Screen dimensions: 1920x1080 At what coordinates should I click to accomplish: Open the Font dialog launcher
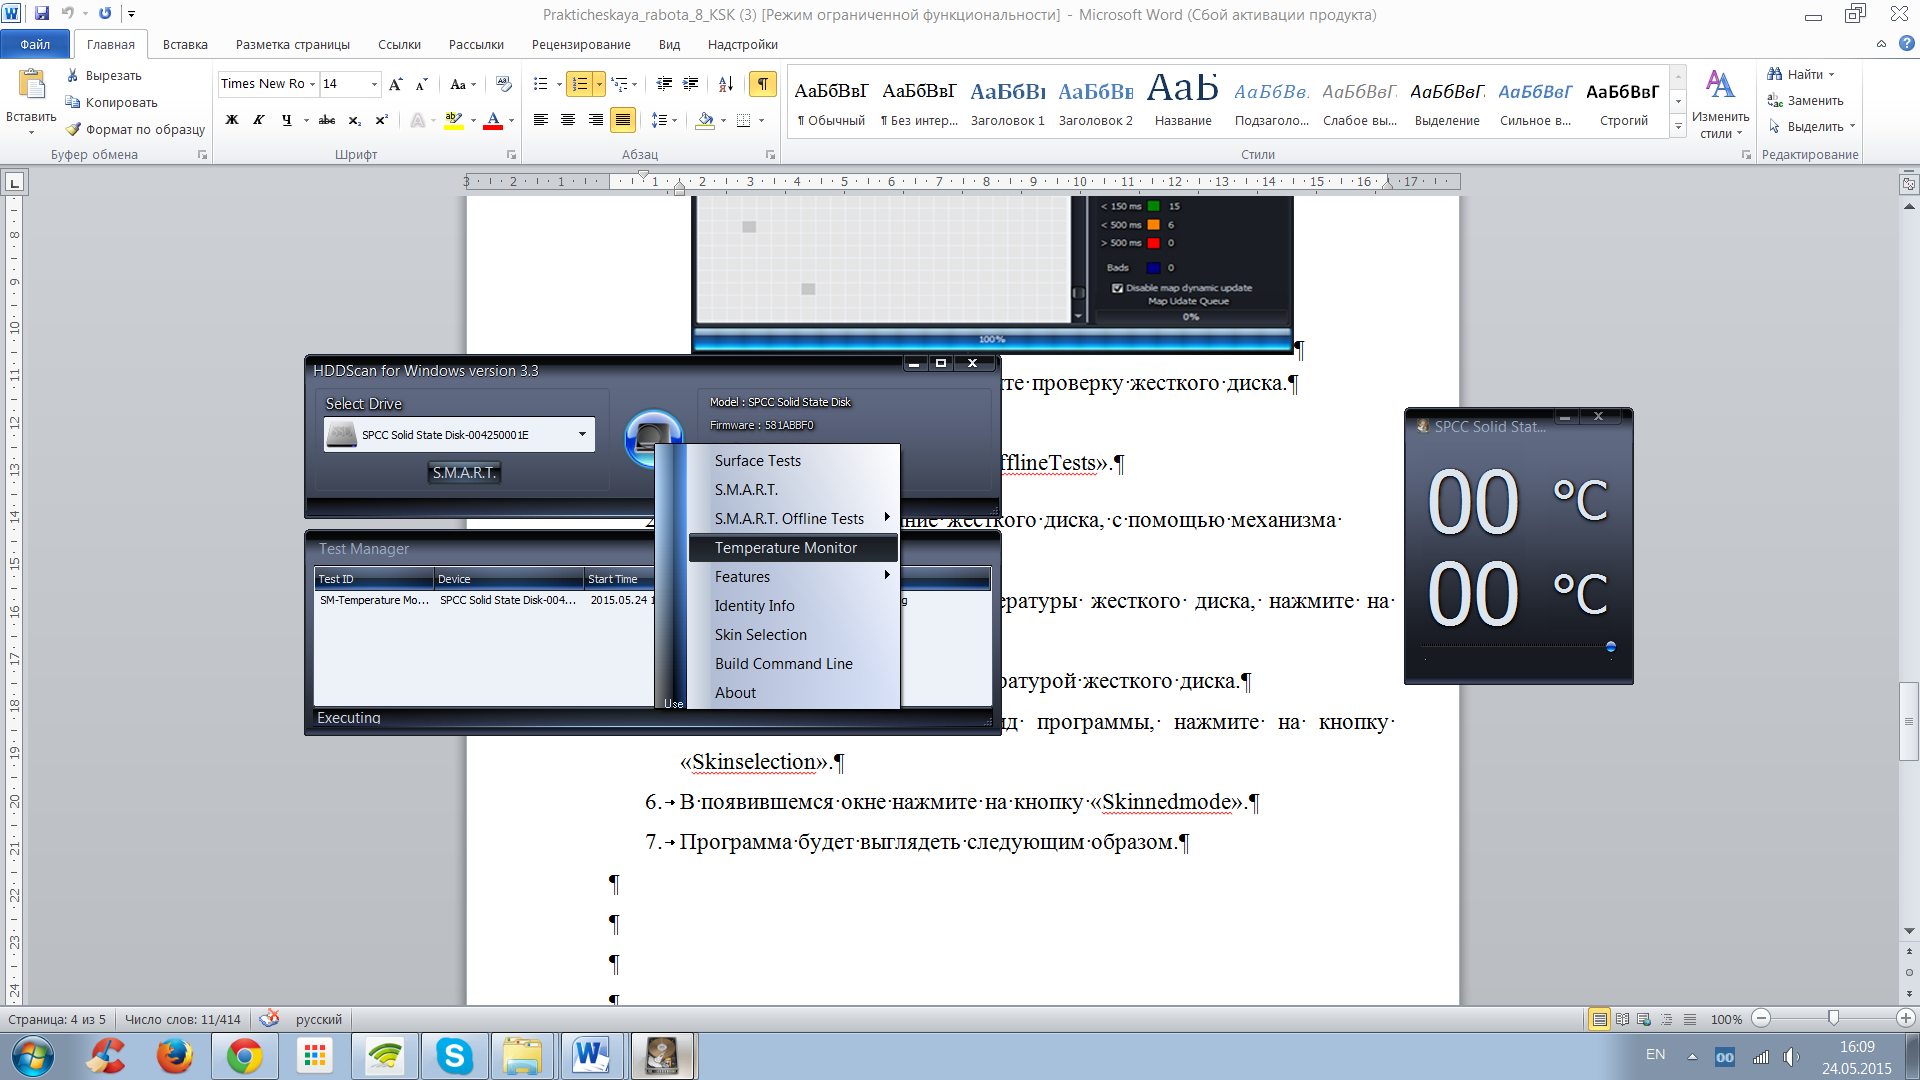point(512,155)
